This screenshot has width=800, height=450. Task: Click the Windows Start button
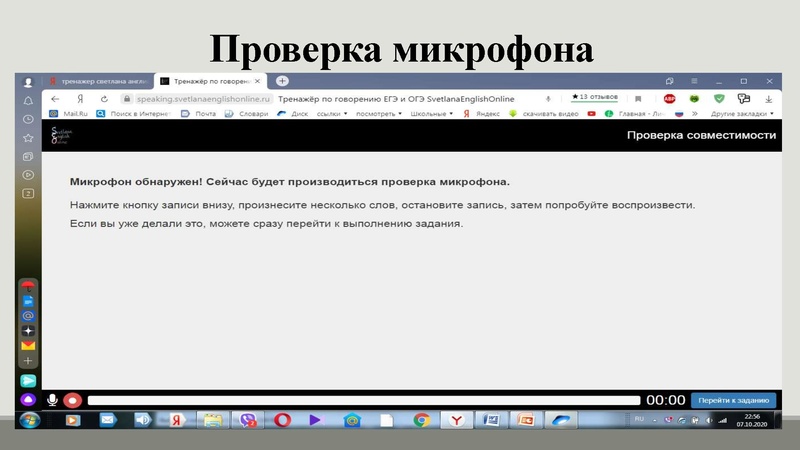pyautogui.click(x=30, y=420)
